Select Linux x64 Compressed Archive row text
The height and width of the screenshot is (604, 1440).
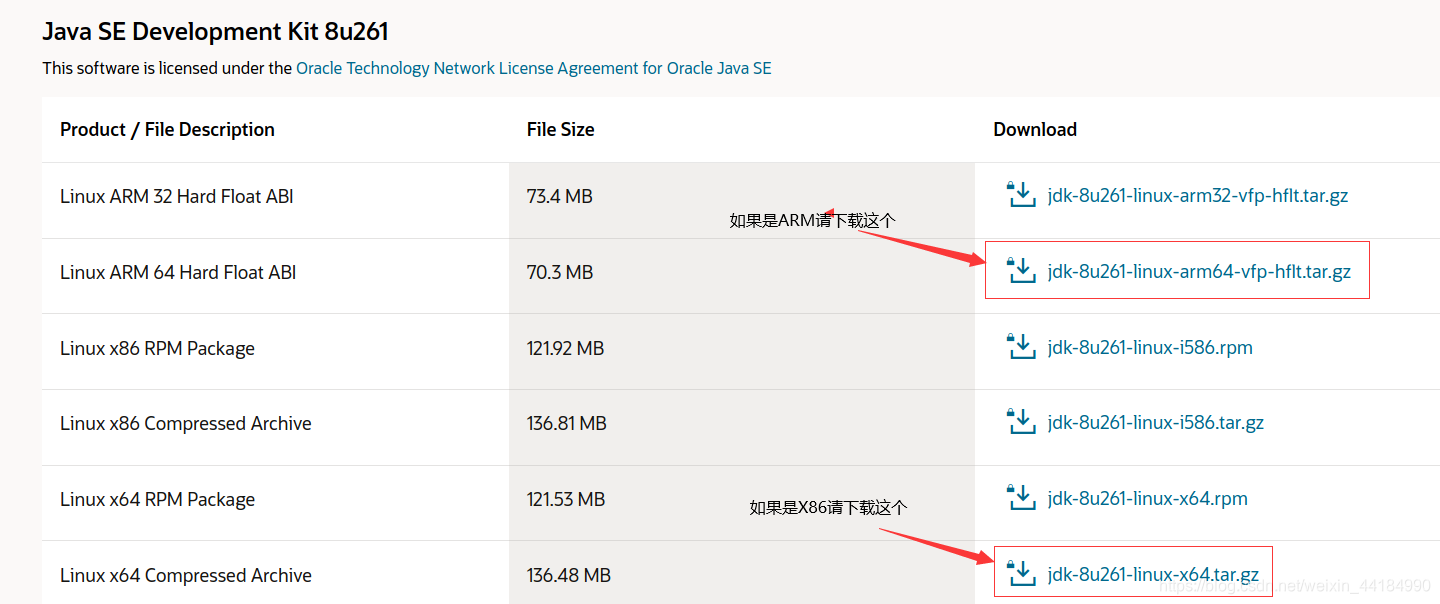(186, 575)
